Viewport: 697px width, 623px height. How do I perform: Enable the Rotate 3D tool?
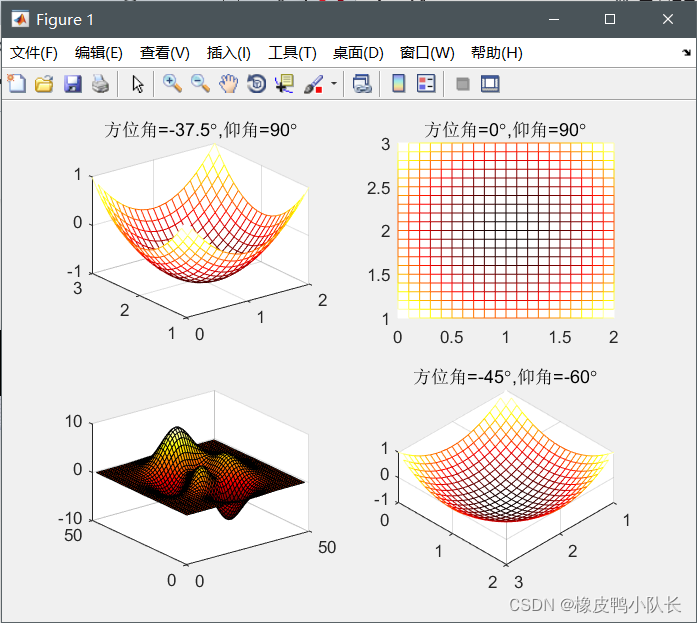[256, 84]
